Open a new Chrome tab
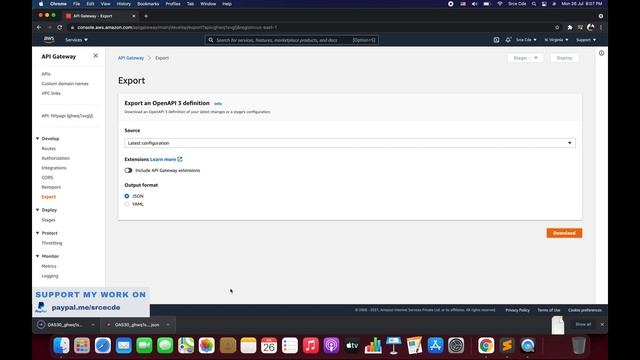 pyautogui.click(x=146, y=16)
